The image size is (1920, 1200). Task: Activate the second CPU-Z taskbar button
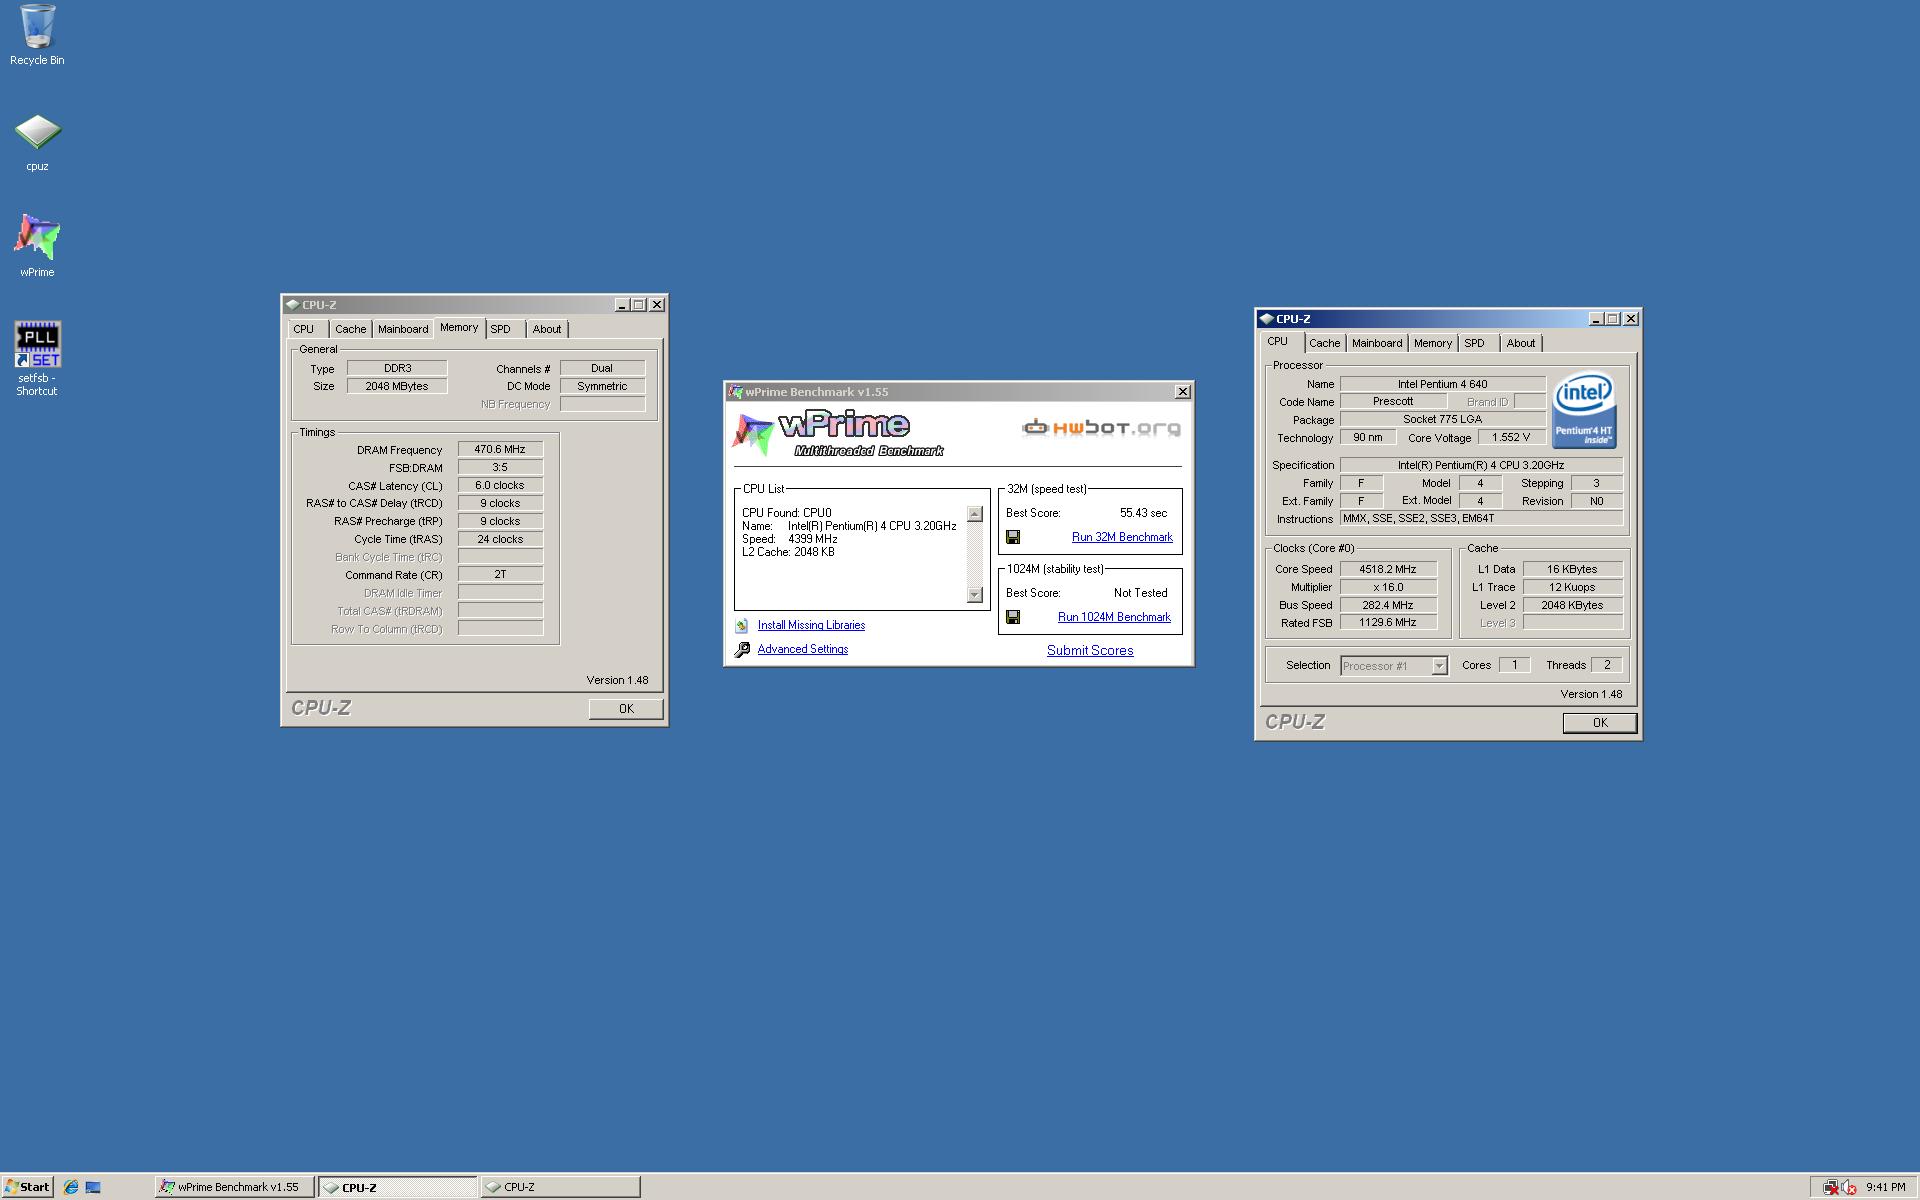560,1187
